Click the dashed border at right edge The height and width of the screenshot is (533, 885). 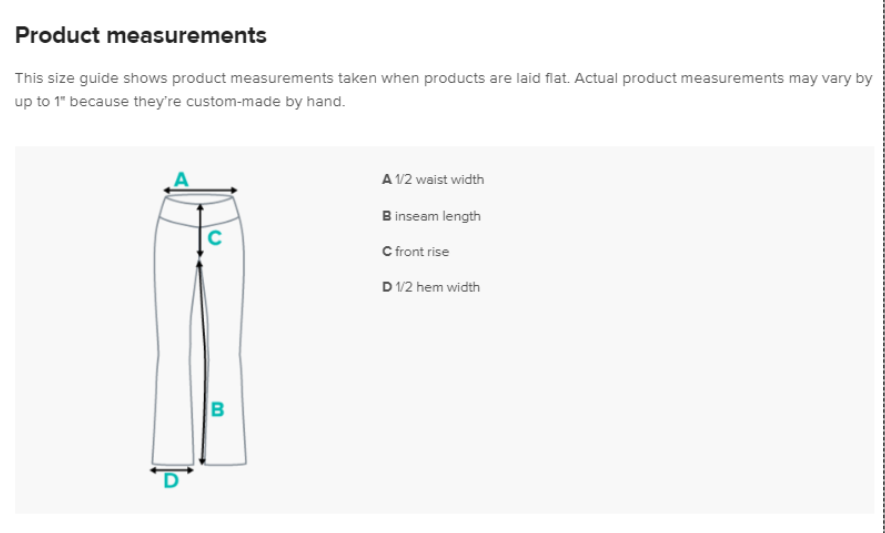[883, 266]
